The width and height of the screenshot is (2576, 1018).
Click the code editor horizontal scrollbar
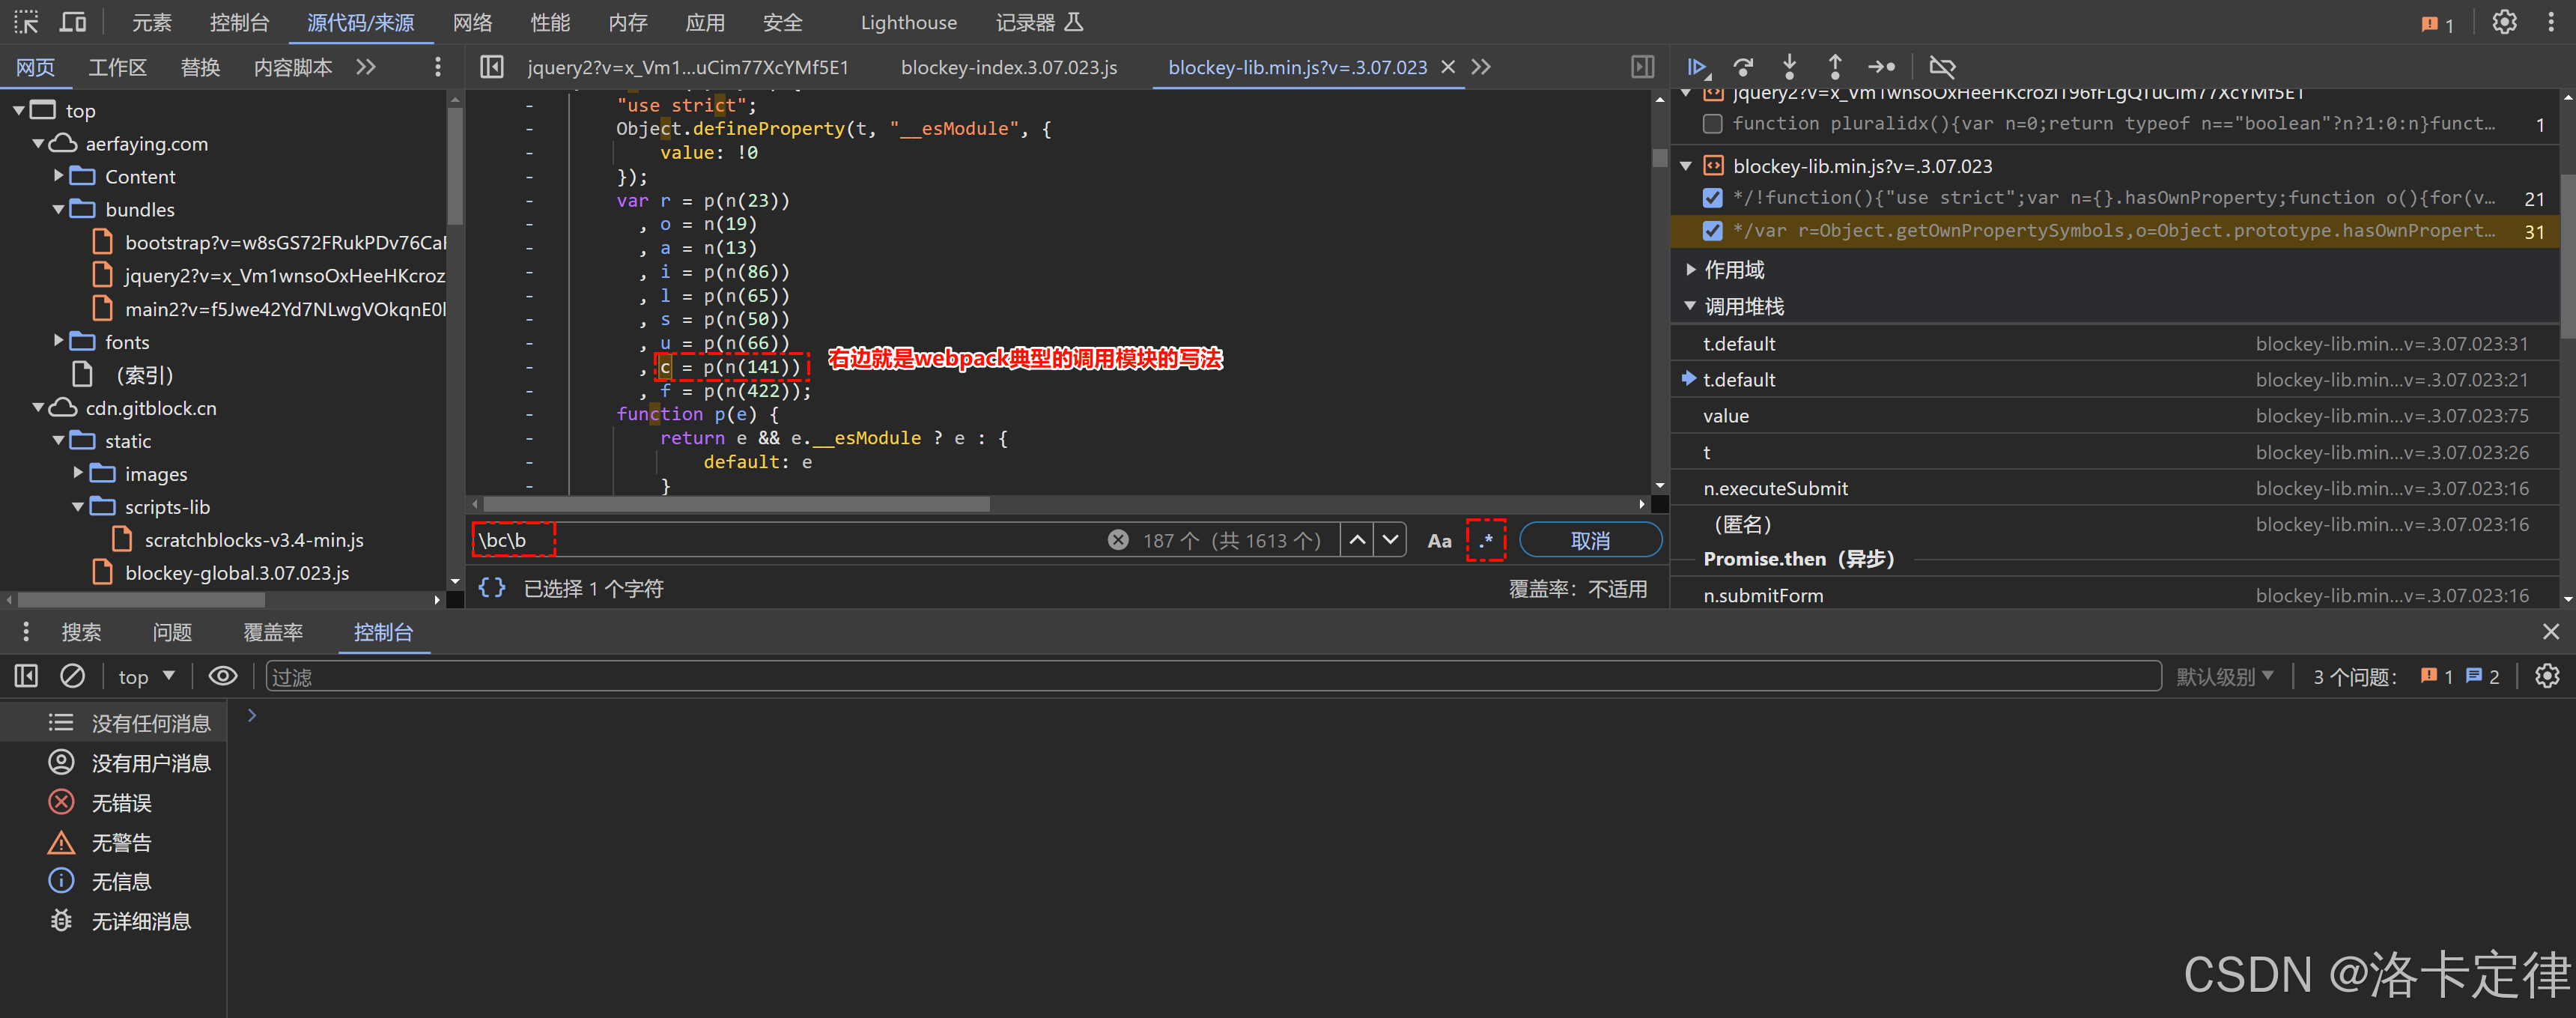coord(737,505)
